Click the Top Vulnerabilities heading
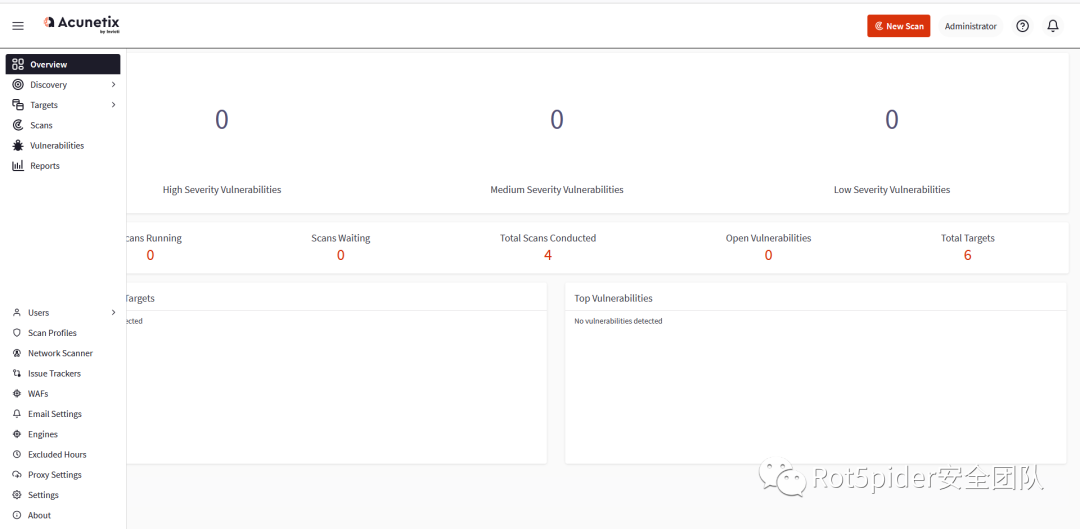This screenshot has height=529, width=1080. point(613,298)
